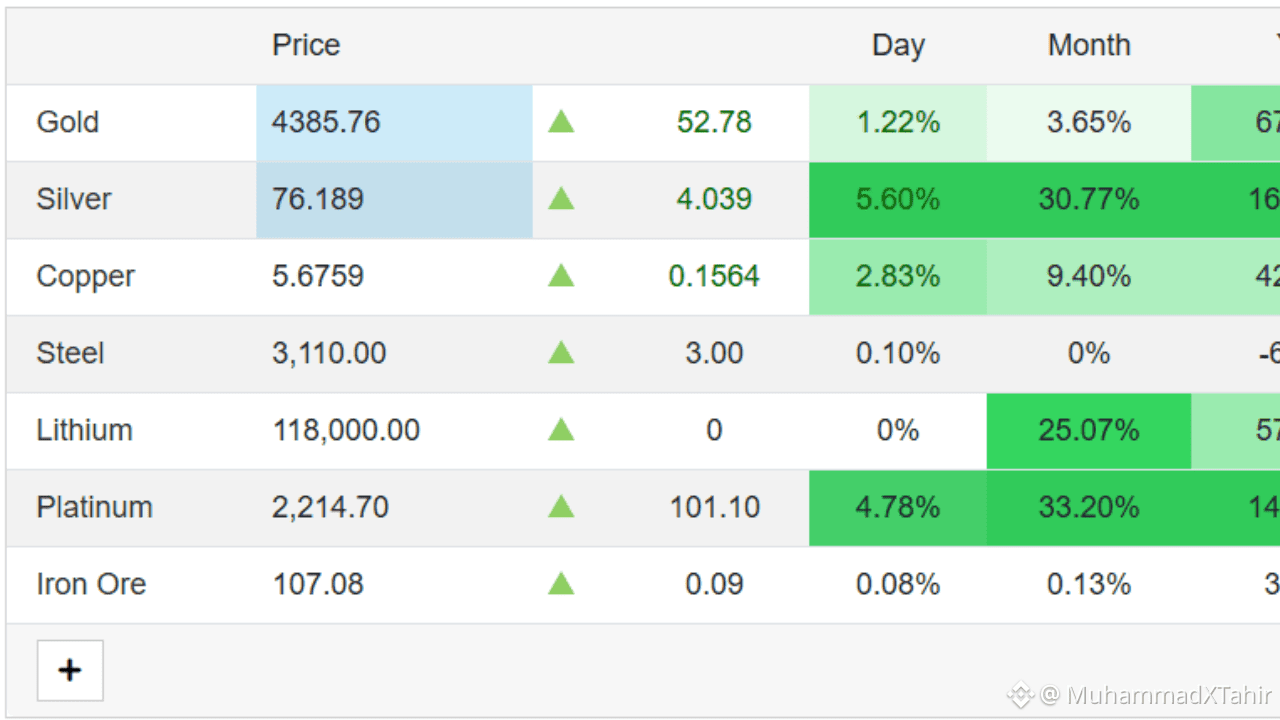Click Platinum's 4.78% daily change cell
This screenshot has height=720, width=1280.
coord(898,507)
